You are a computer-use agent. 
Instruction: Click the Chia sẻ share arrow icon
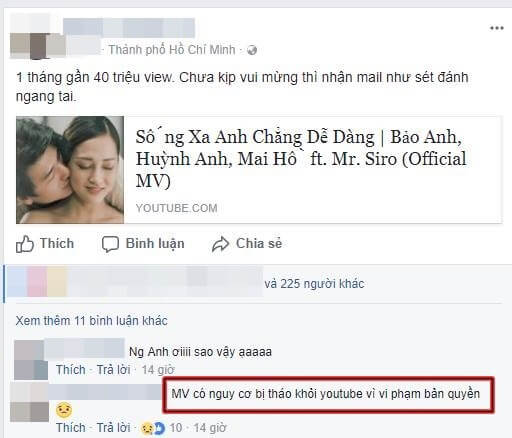click(220, 244)
